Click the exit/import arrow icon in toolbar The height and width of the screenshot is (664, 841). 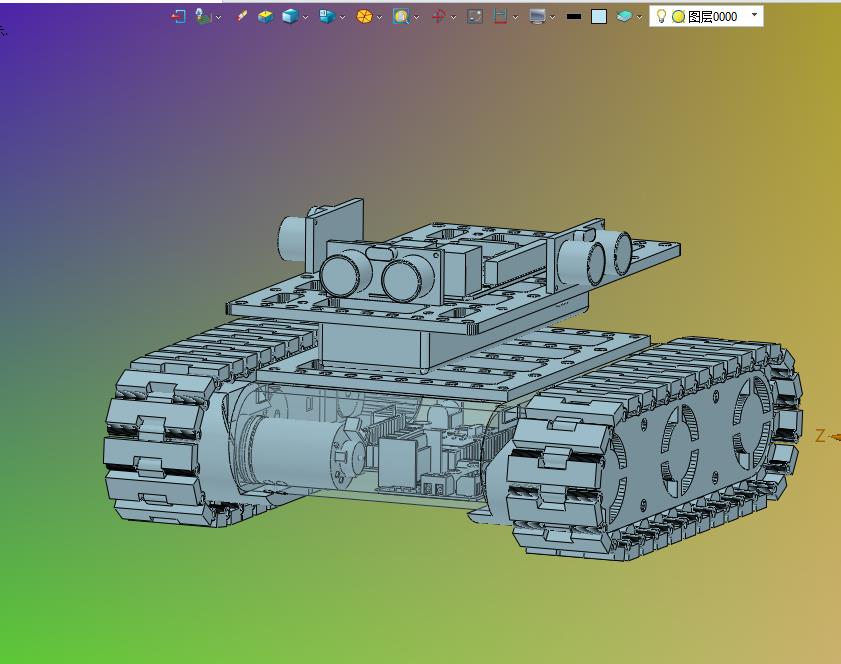click(x=178, y=17)
